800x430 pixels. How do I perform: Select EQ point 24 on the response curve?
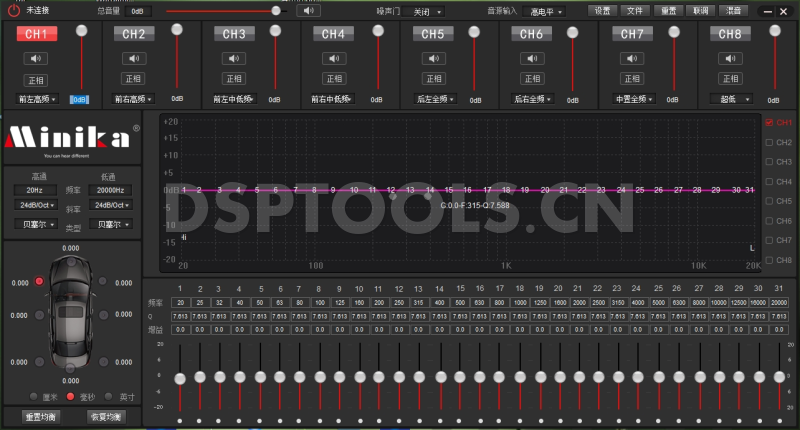[621, 190]
